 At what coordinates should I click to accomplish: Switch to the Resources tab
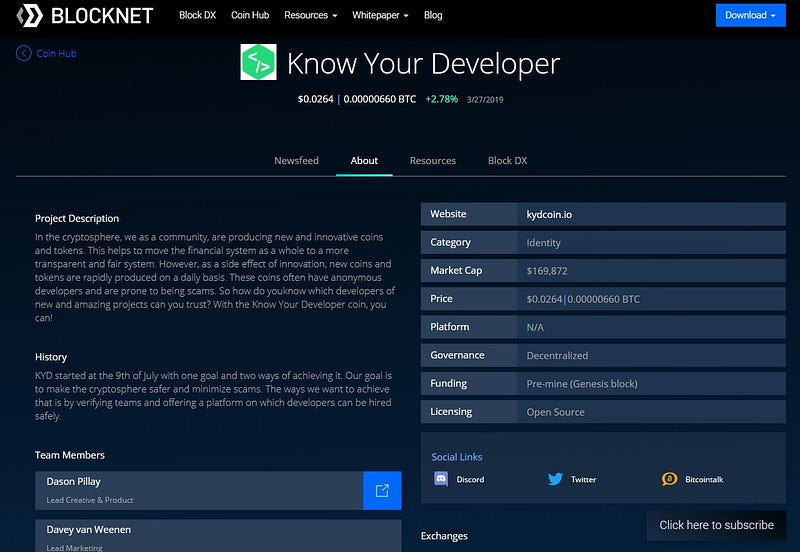click(x=433, y=161)
